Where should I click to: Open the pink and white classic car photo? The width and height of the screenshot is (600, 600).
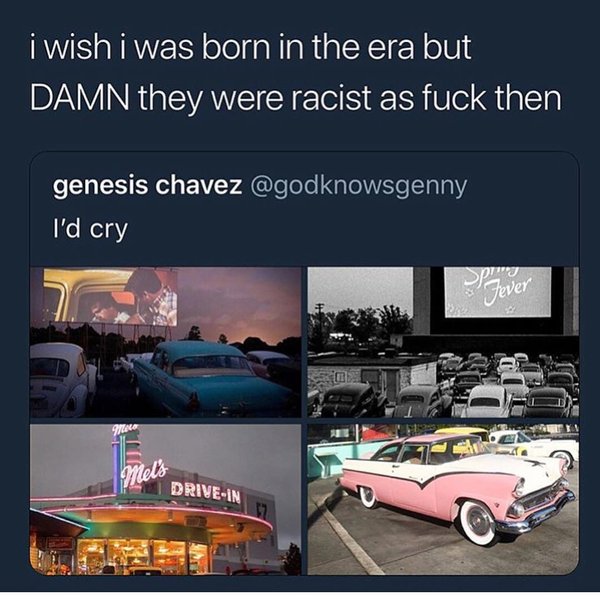443,499
